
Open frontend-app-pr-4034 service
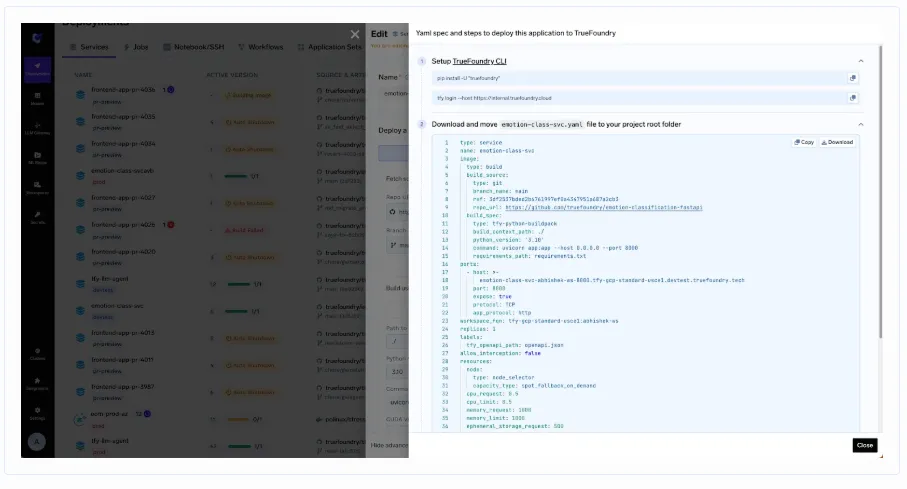(x=123, y=144)
